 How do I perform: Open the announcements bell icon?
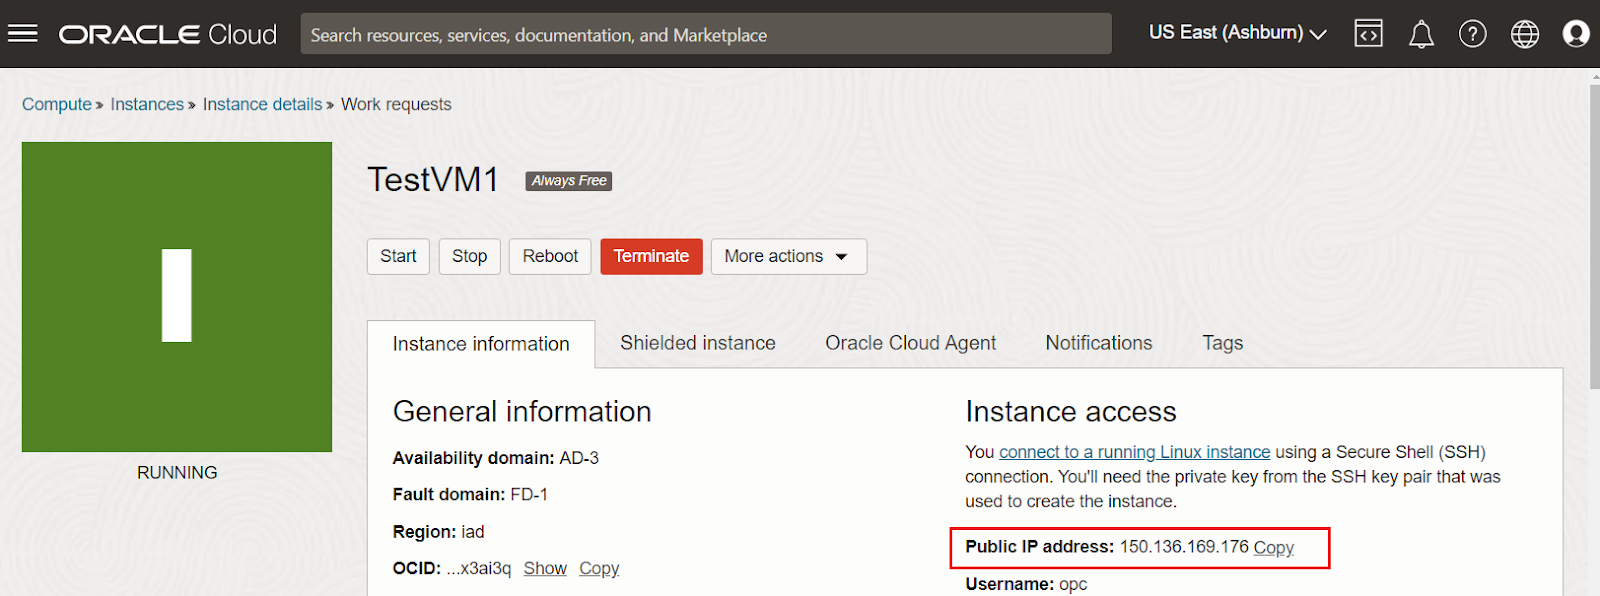click(1421, 35)
